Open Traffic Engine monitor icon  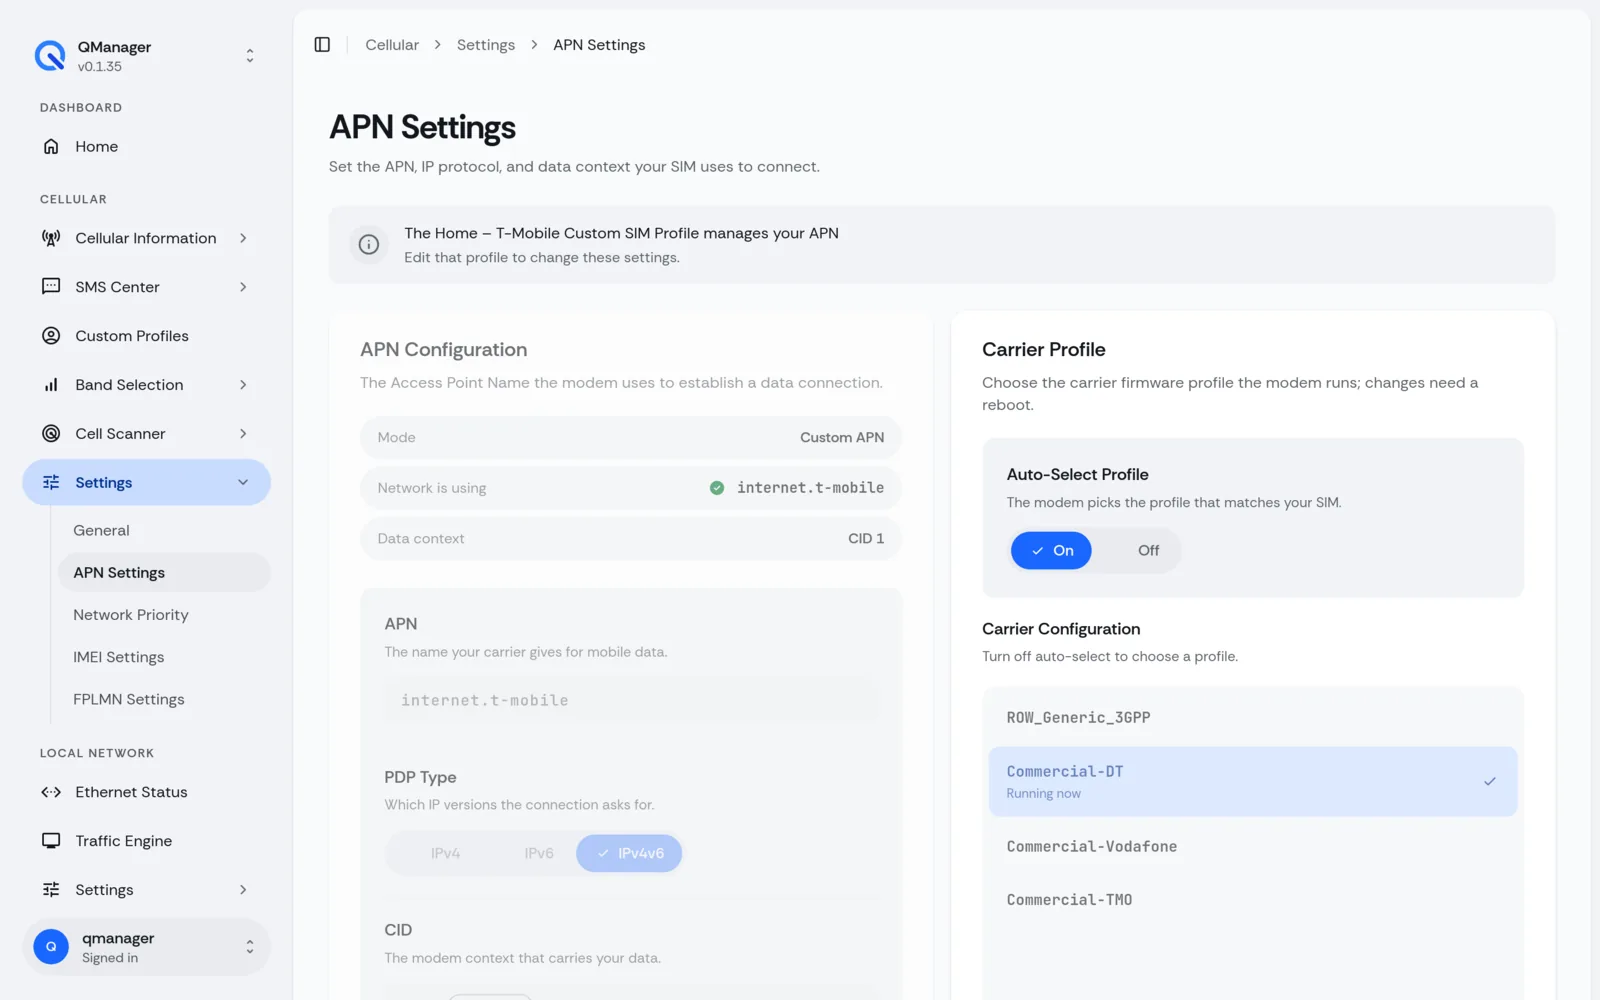[51, 841]
